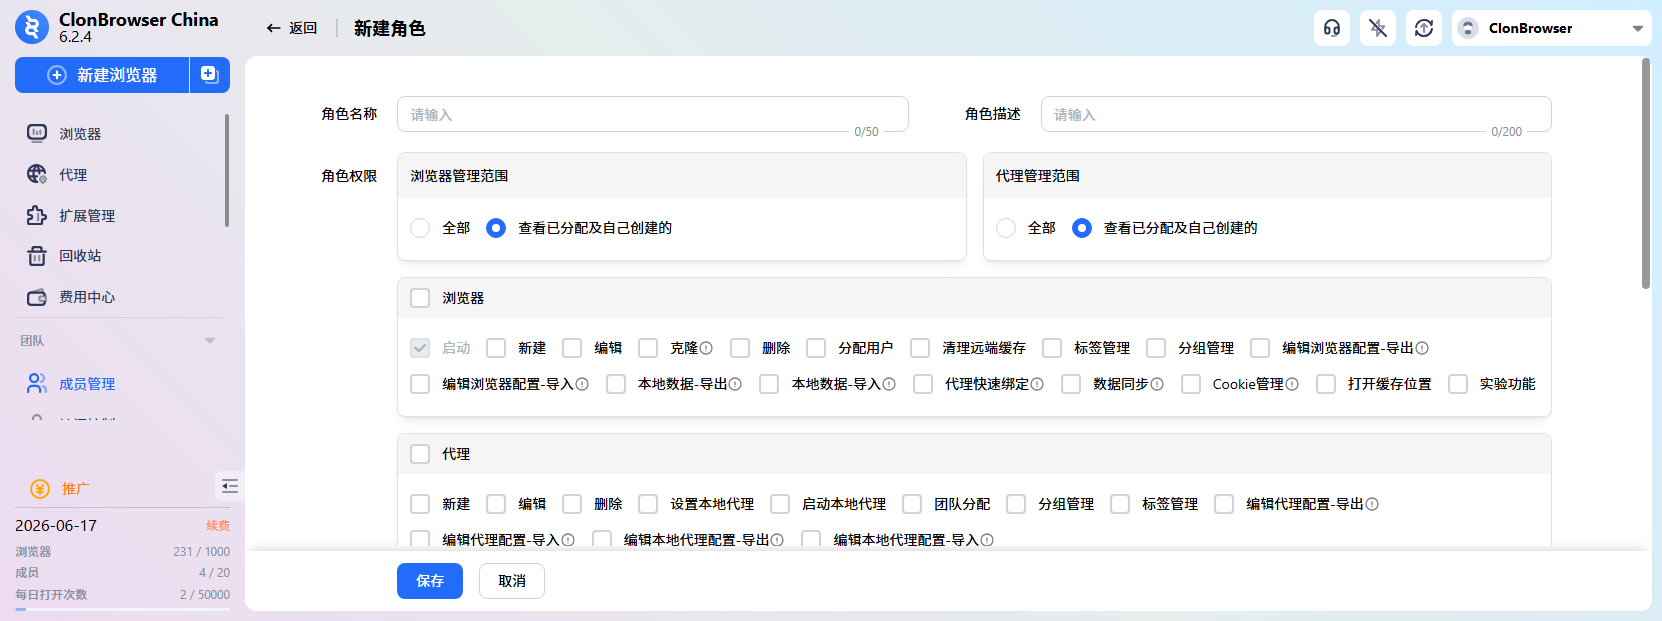Screen dimensions: 1662x621
Task: Click the 推广 promotion link
Action: (75, 489)
